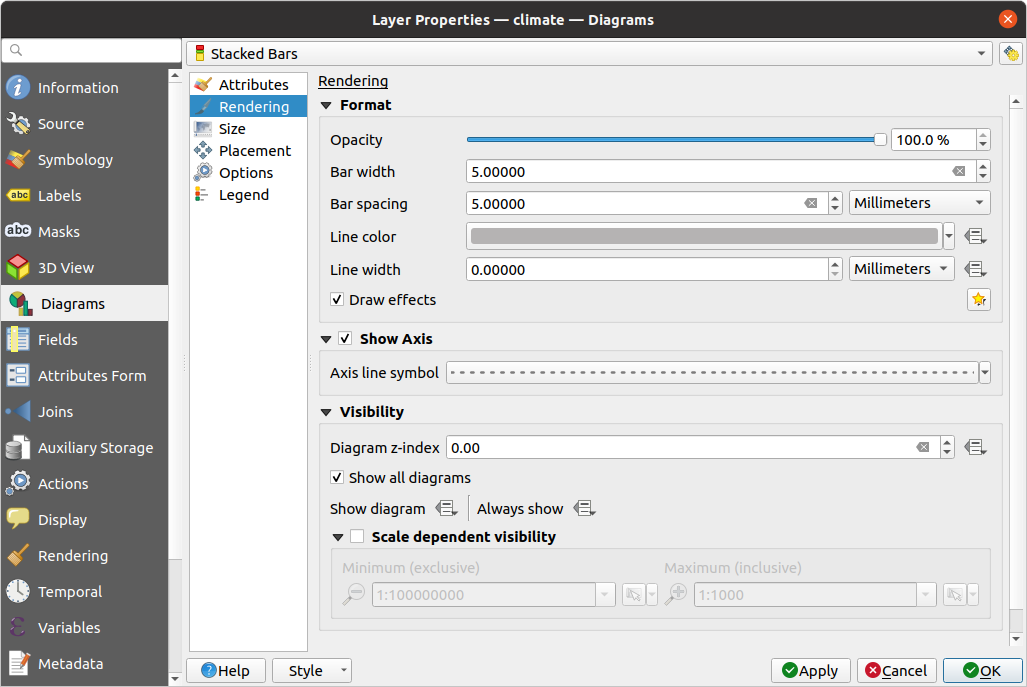Open the Axis line symbol dropdown
1027x687 pixels.
pos(984,372)
